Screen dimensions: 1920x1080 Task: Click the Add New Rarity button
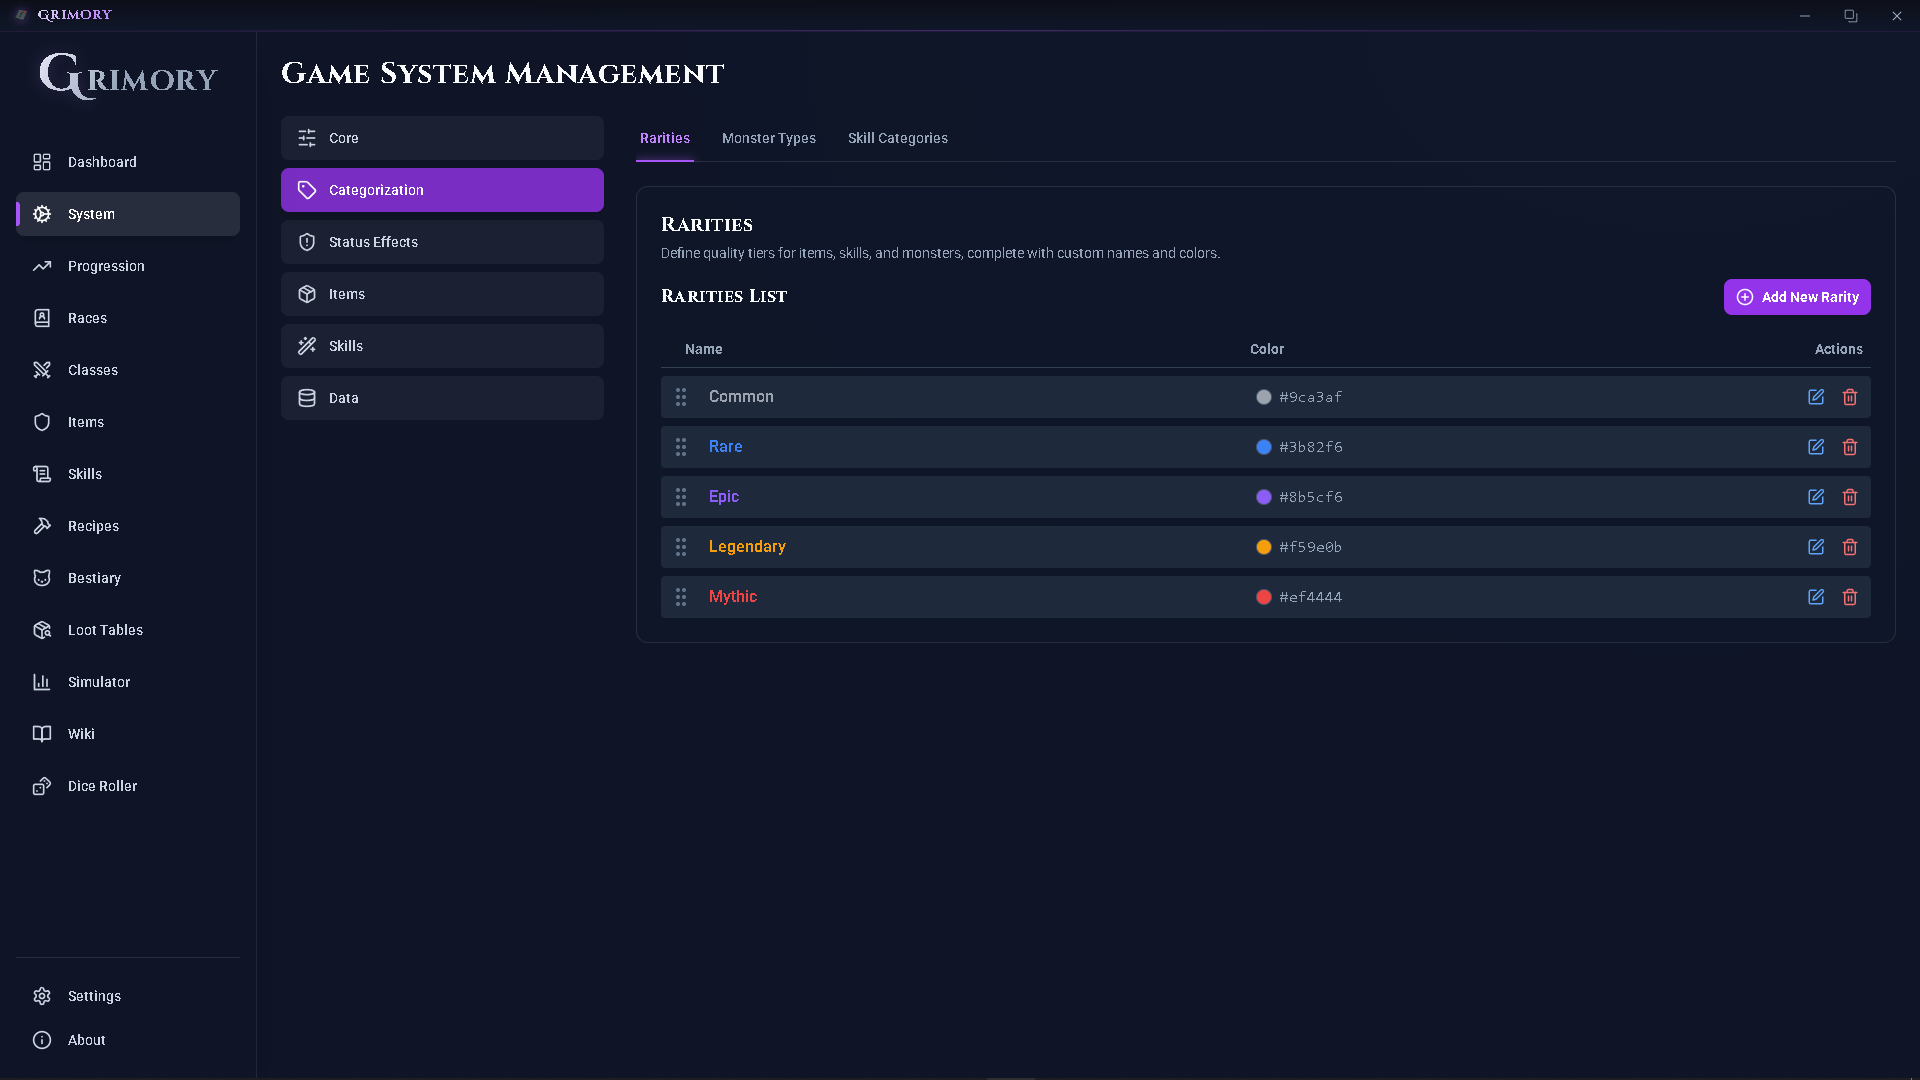click(x=1796, y=297)
